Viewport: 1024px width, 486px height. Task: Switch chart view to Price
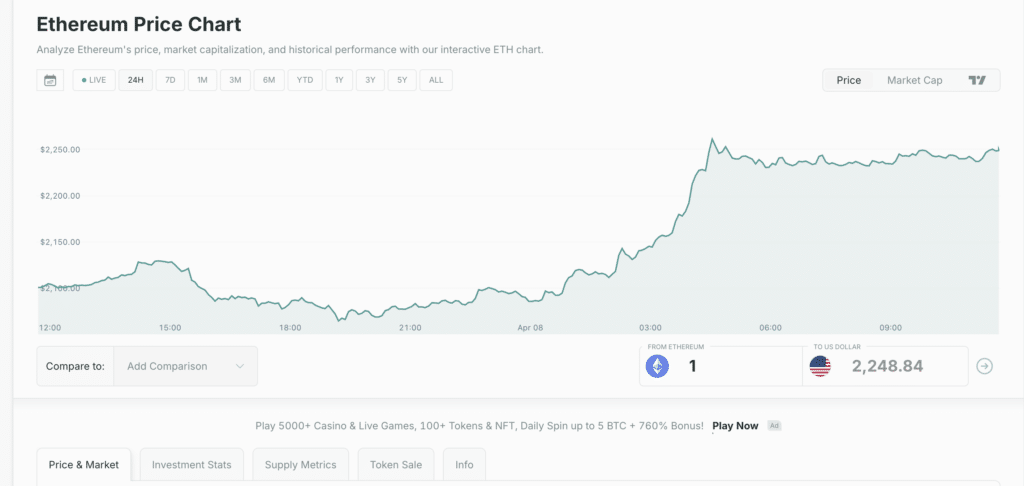point(848,80)
